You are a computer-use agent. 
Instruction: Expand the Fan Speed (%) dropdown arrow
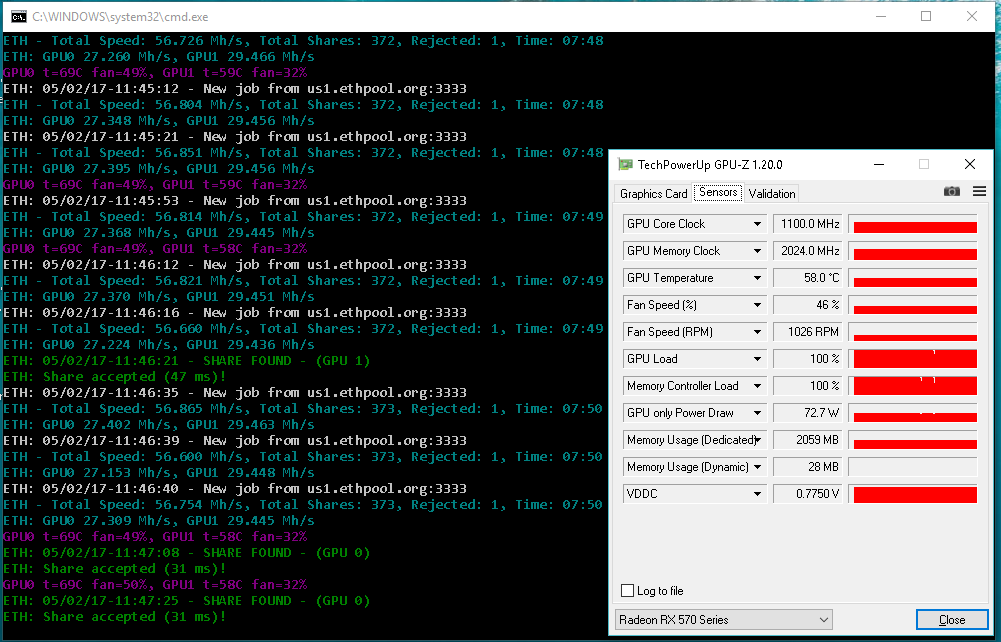(757, 305)
